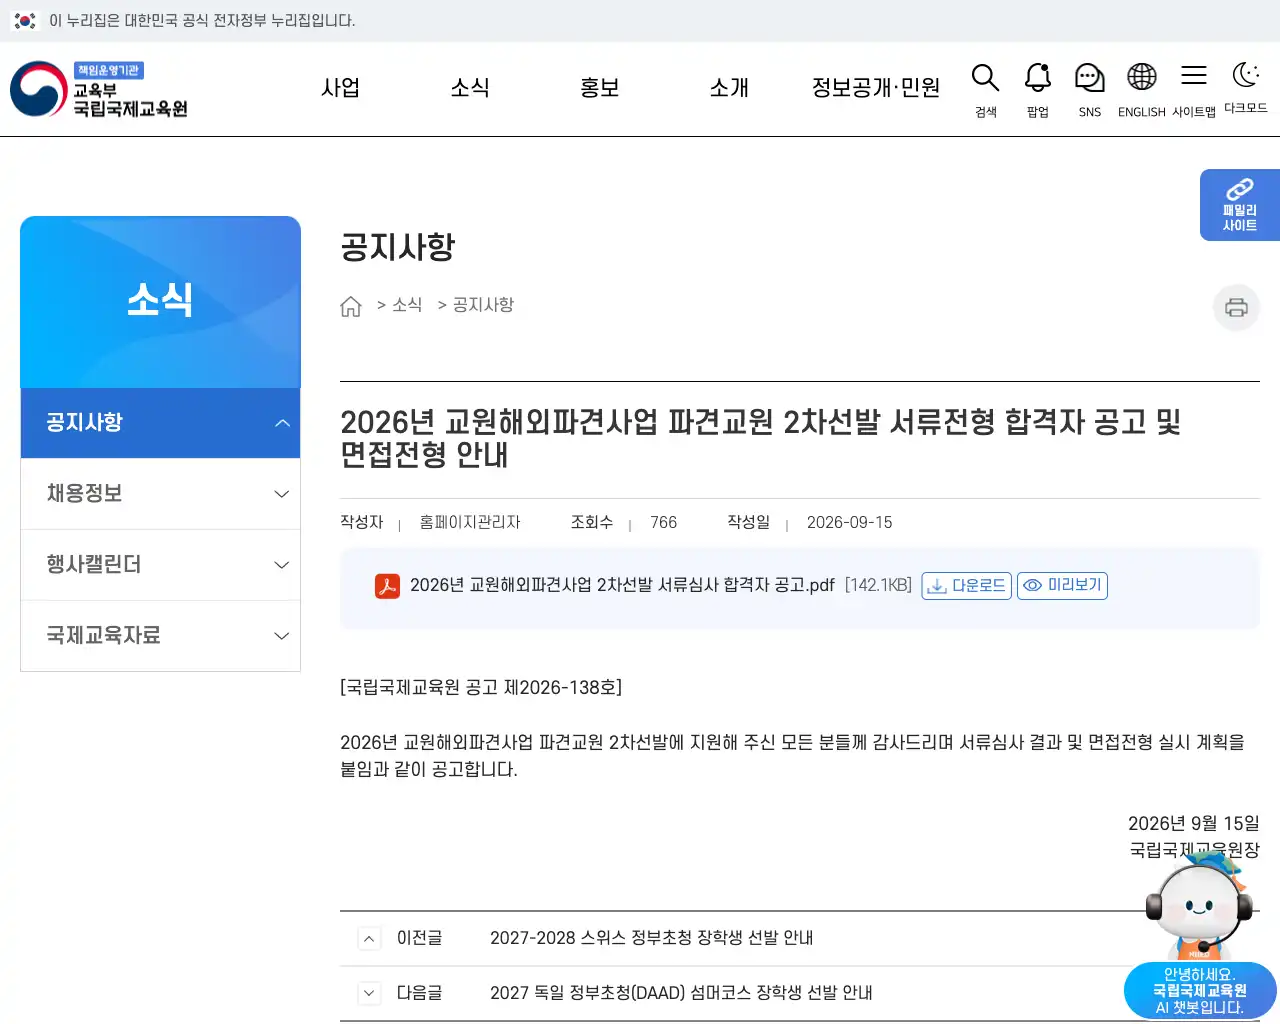Open the 사업 main menu

340,88
